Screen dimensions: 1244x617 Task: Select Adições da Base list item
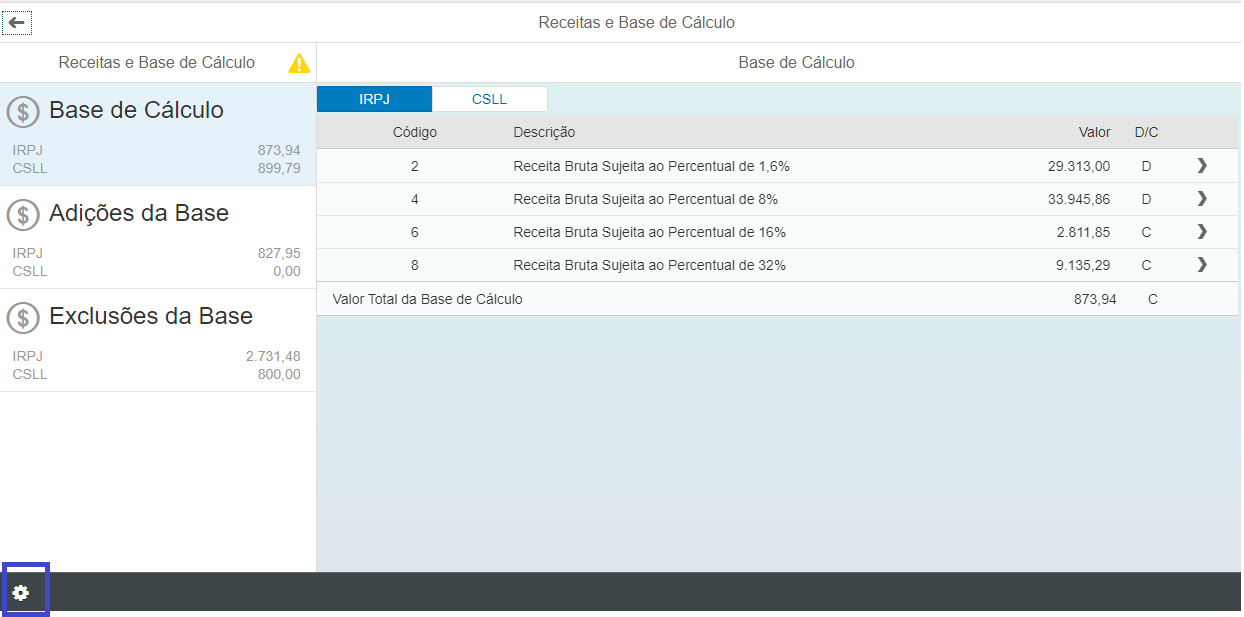click(x=158, y=237)
